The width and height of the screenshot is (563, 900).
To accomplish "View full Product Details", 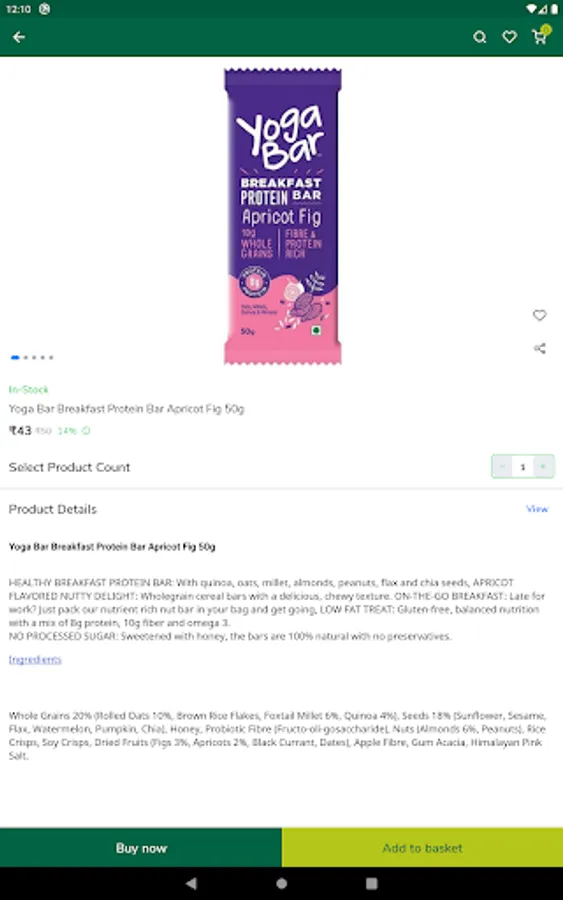I will point(537,509).
